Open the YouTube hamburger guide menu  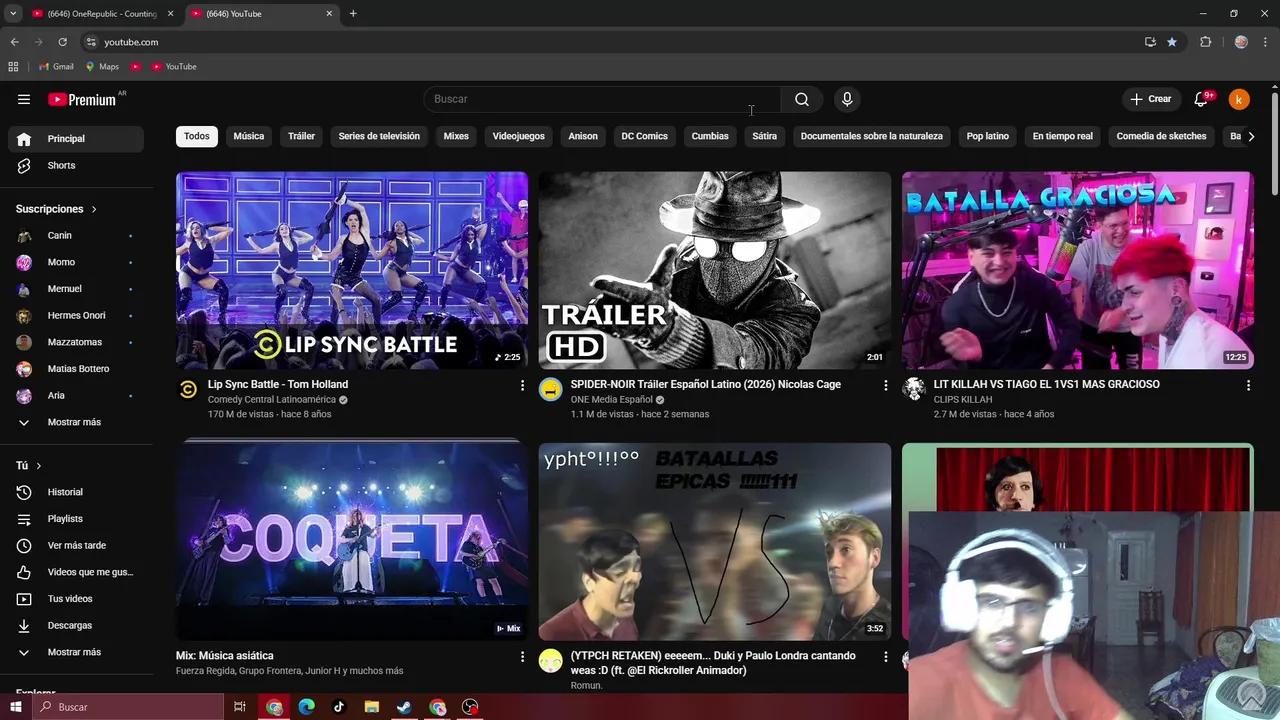point(24,99)
